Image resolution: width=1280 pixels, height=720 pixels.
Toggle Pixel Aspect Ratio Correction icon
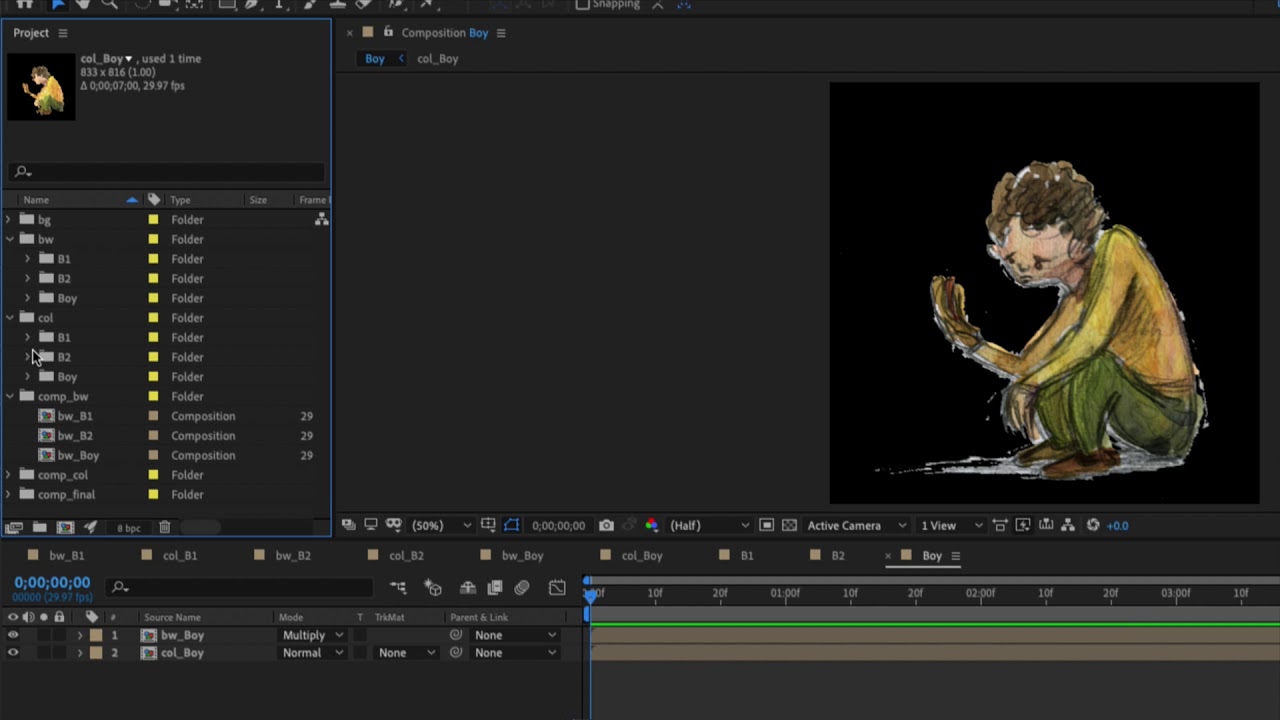pos(1001,525)
